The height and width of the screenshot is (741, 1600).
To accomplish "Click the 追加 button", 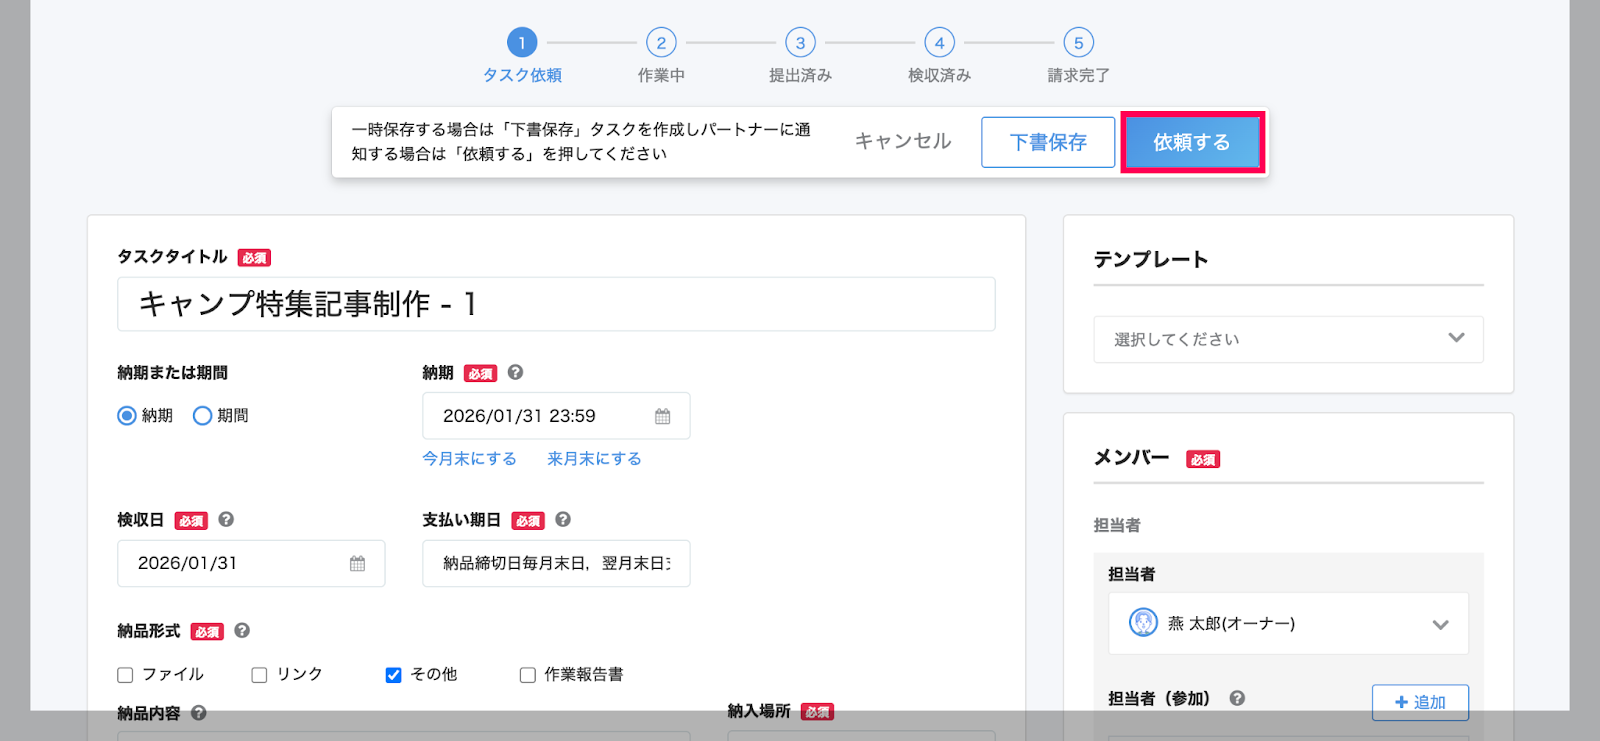I will click(1420, 702).
